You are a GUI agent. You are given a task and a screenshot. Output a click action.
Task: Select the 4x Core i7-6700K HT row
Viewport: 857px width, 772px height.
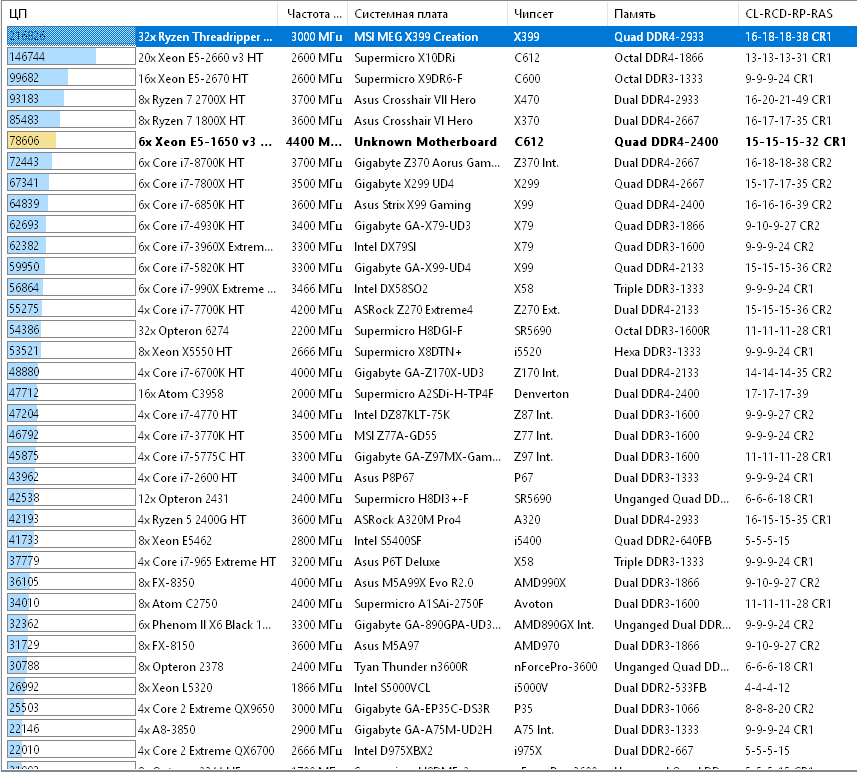coord(432,372)
